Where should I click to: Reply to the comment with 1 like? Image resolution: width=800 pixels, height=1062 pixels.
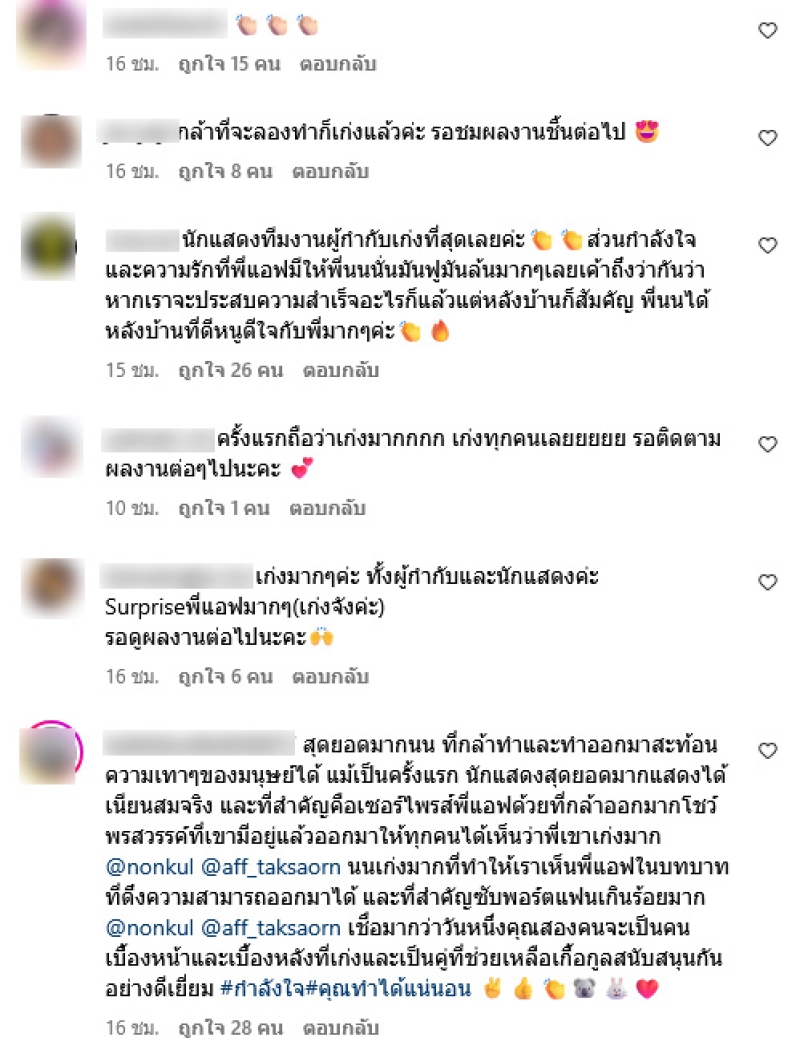[328, 508]
